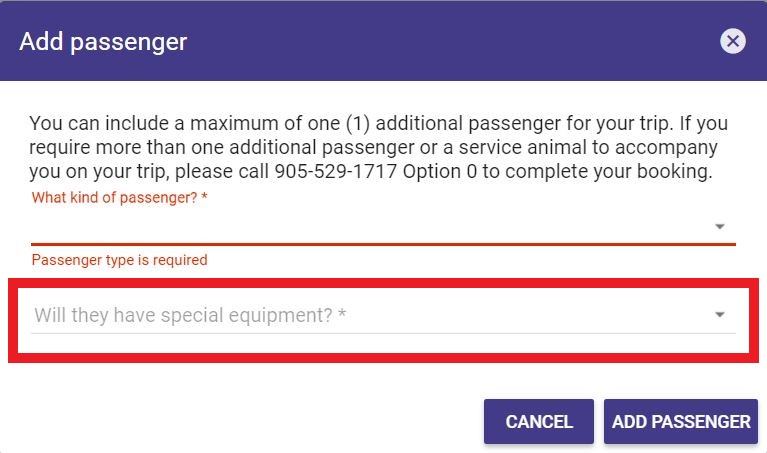Screen dimensions: 767x453
Task: Open the special equipment dropdown arrow
Action: tap(720, 315)
